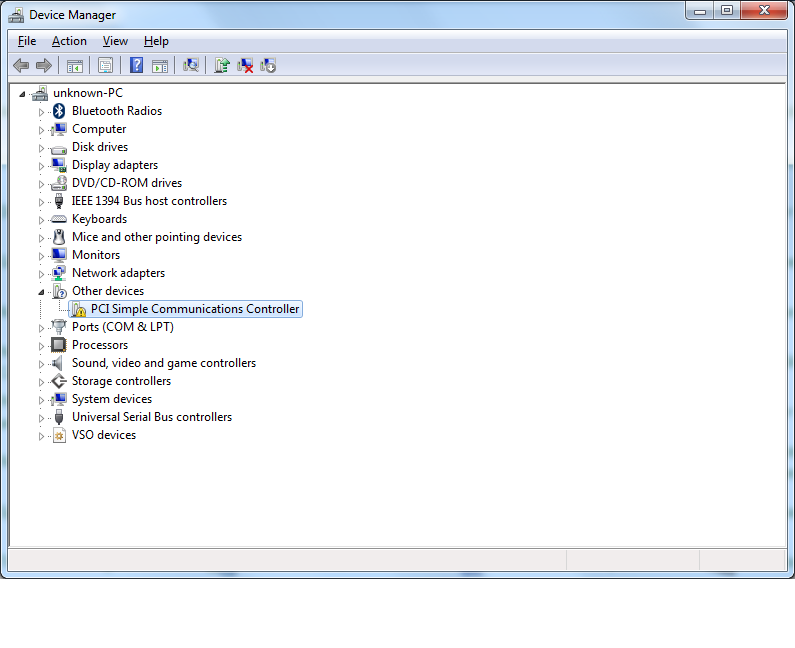Click the Ports (COM & LPT) icon
The height and width of the screenshot is (648, 795).
click(x=59, y=327)
